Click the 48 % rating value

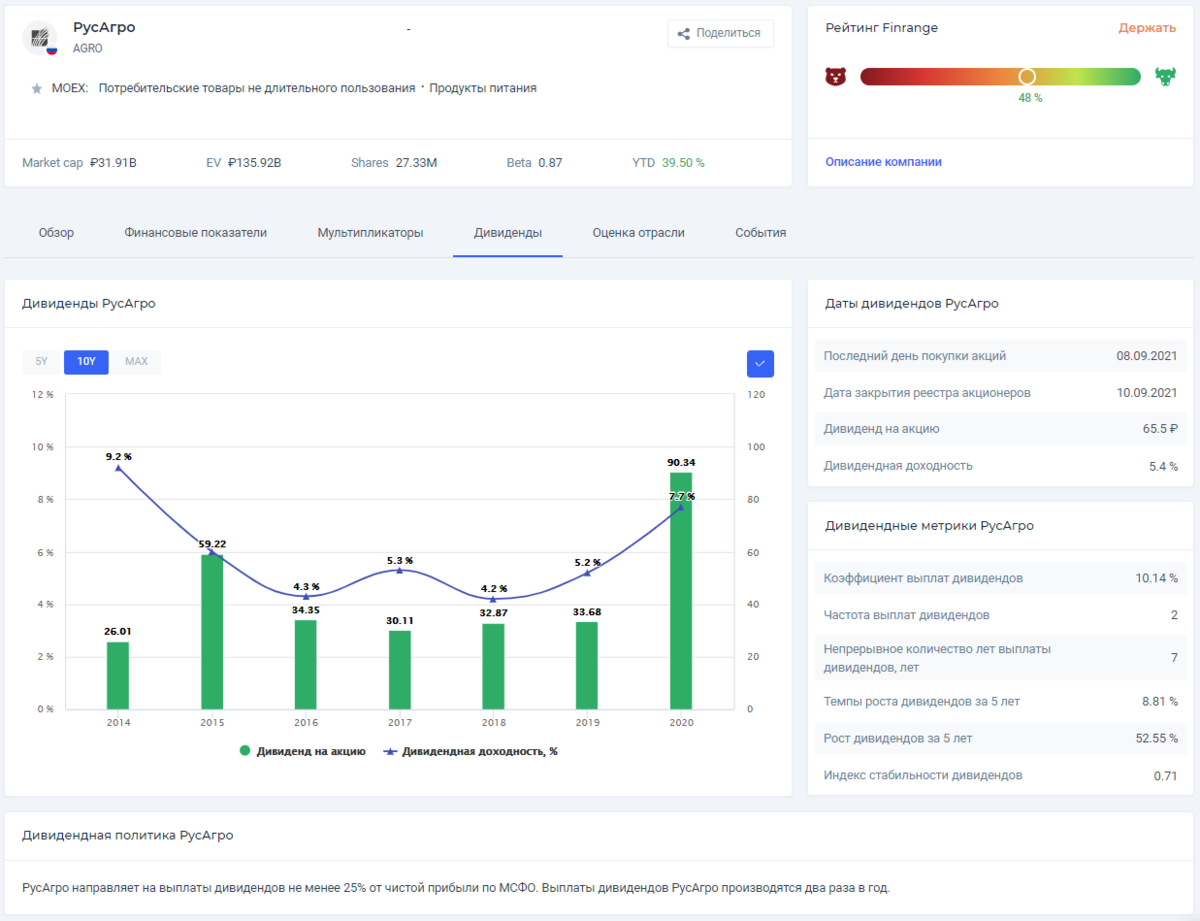1030,98
